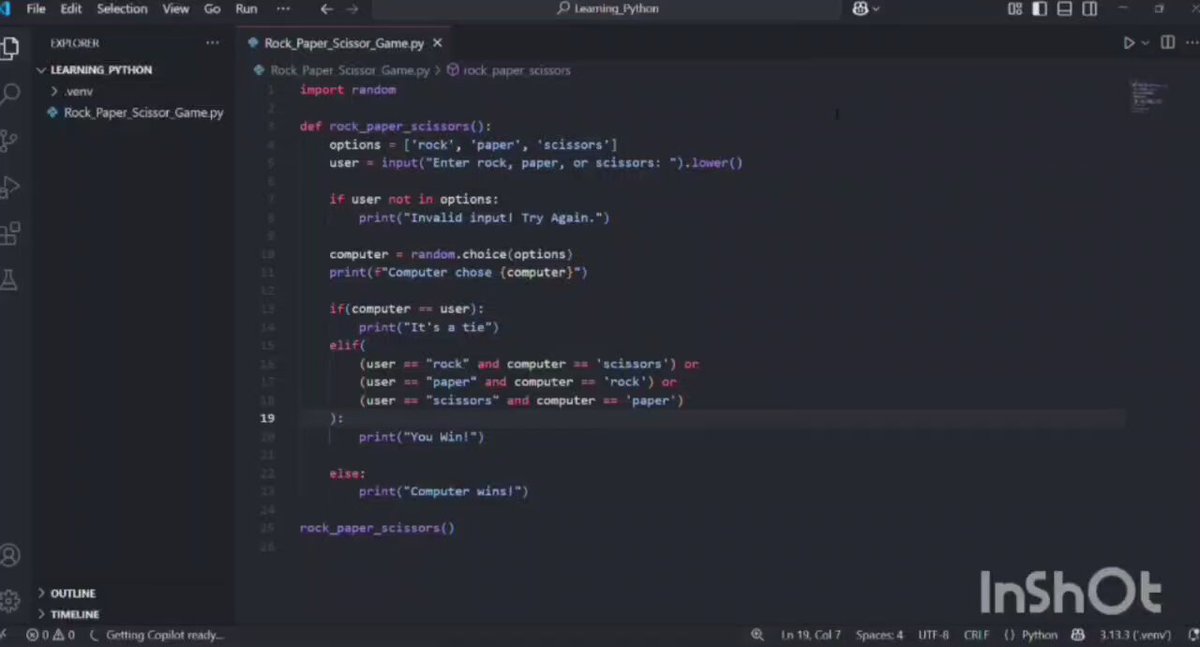This screenshot has width=1200, height=647.
Task: Change the UTF-8 encoding in status bar
Action: point(933,635)
